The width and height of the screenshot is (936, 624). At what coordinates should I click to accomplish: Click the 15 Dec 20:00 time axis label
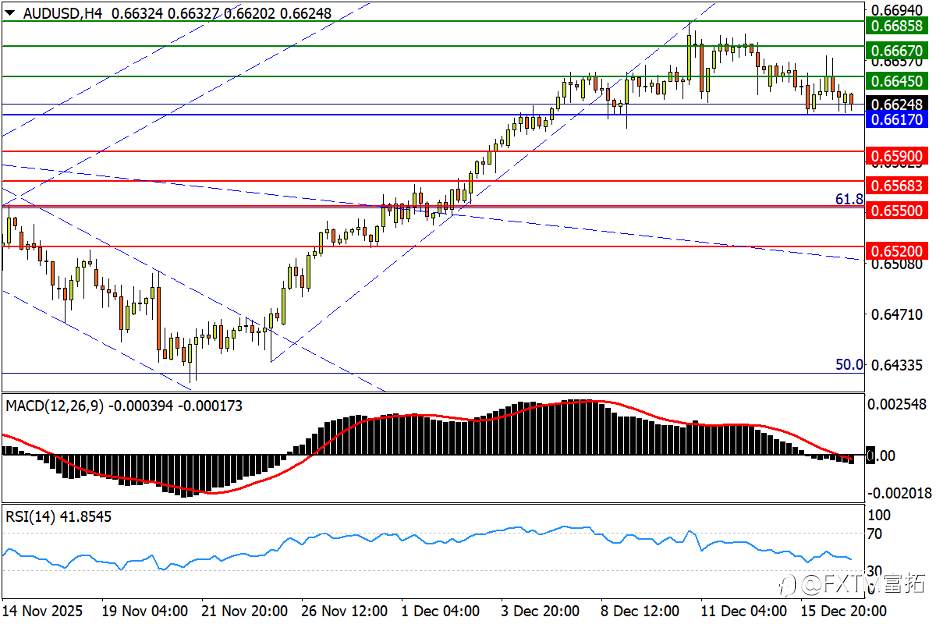coord(843,611)
